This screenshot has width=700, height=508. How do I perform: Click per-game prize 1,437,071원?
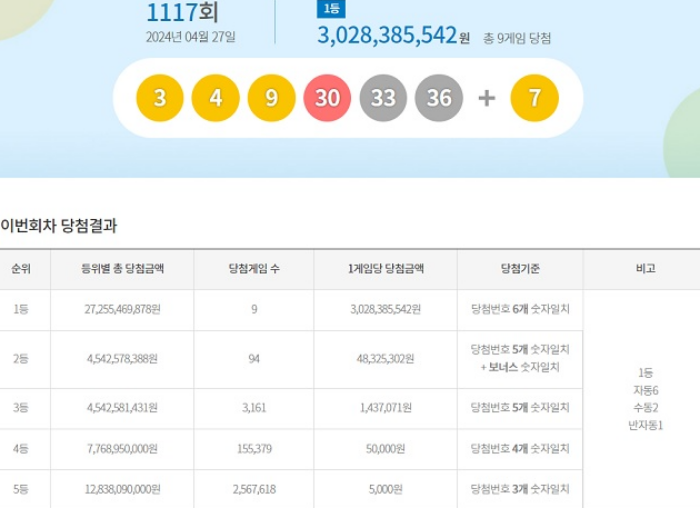click(x=386, y=408)
